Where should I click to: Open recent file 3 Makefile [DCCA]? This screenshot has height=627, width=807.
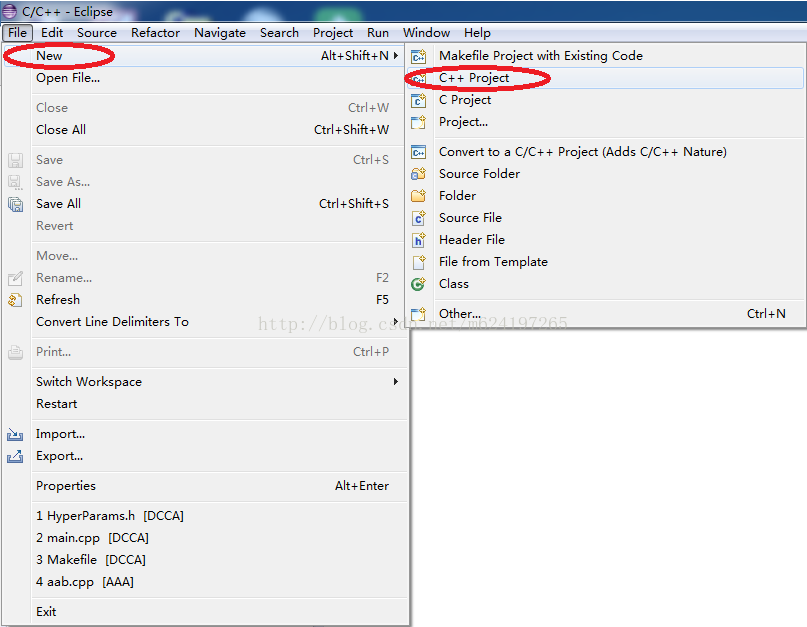[205, 560]
